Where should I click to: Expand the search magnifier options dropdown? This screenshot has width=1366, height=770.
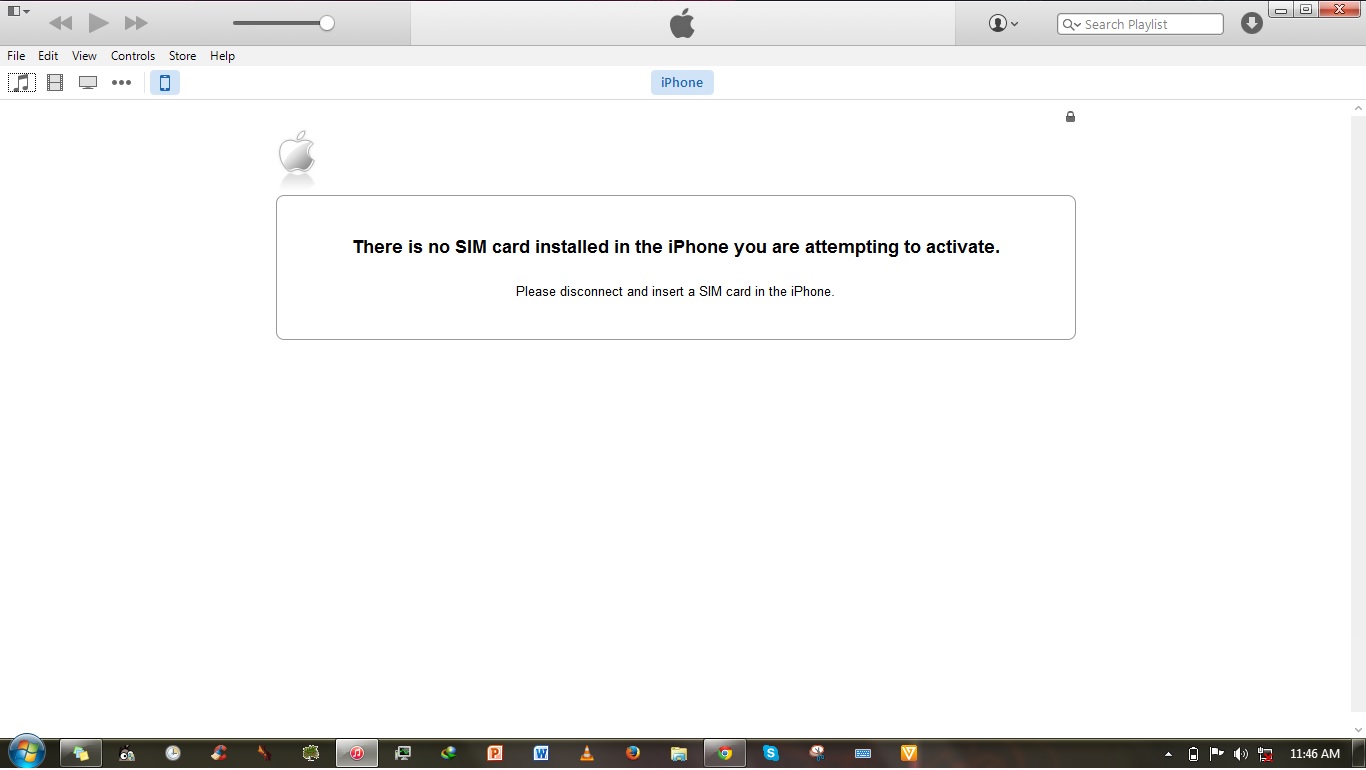[1071, 24]
